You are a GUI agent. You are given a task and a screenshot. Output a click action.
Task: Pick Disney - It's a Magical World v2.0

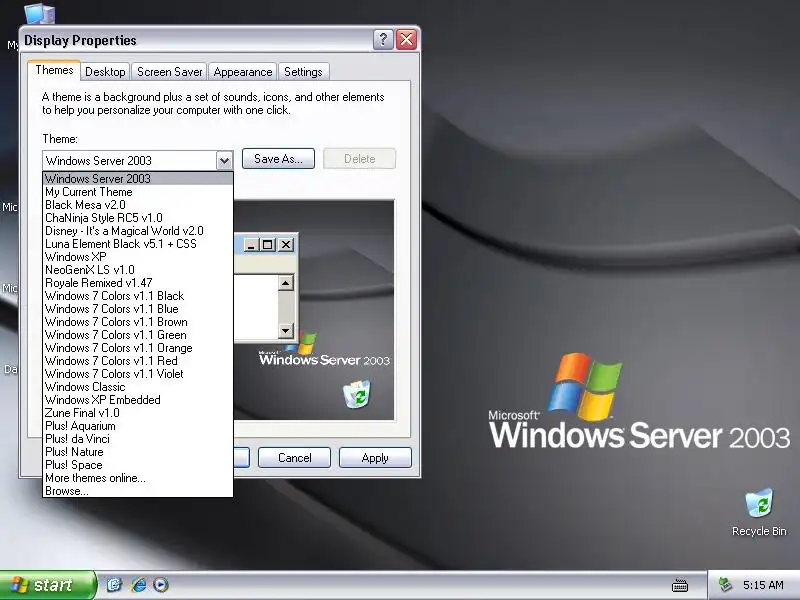[x=138, y=231]
